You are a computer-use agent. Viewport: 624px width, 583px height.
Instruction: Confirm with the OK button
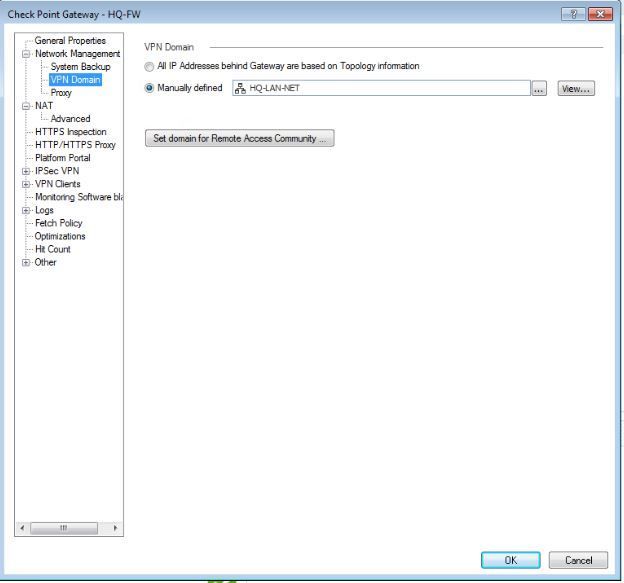pyautogui.click(x=509, y=561)
